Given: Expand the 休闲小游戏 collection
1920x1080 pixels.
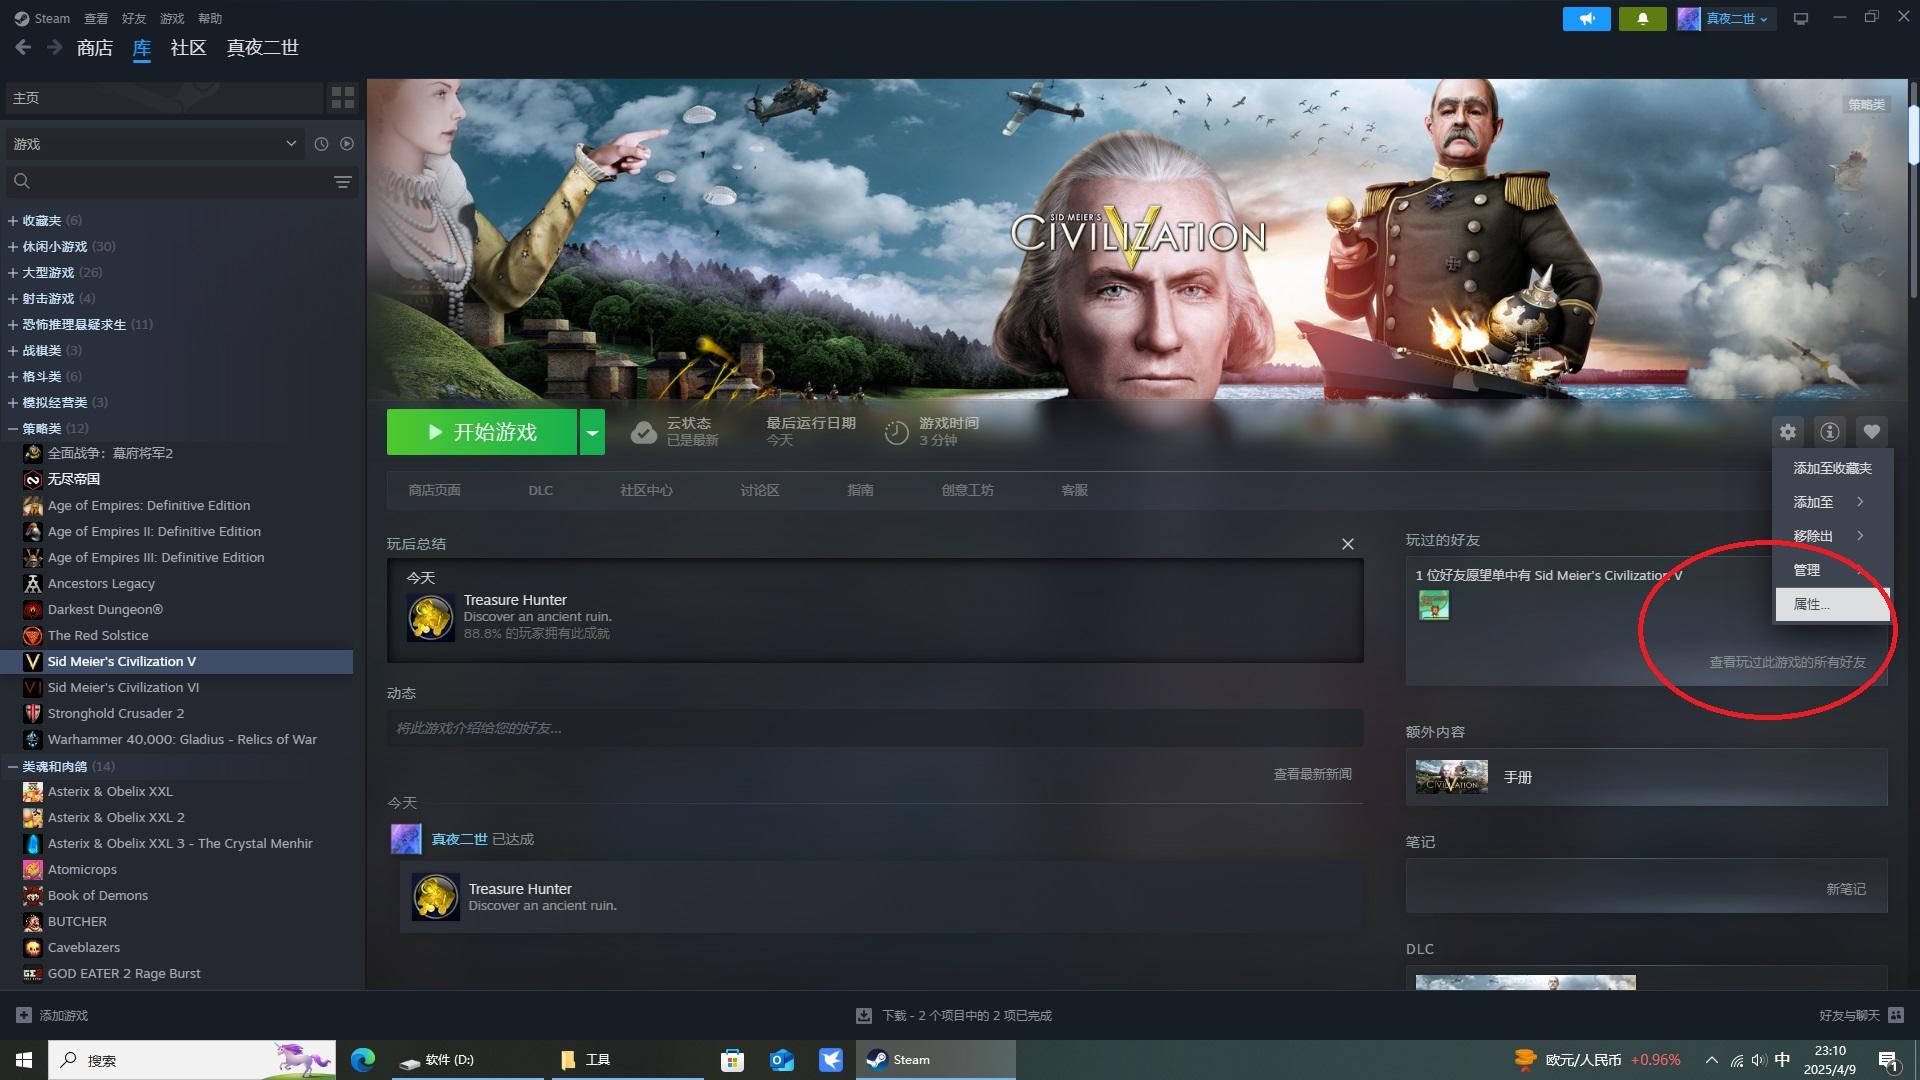Looking at the screenshot, I should 13,247.
